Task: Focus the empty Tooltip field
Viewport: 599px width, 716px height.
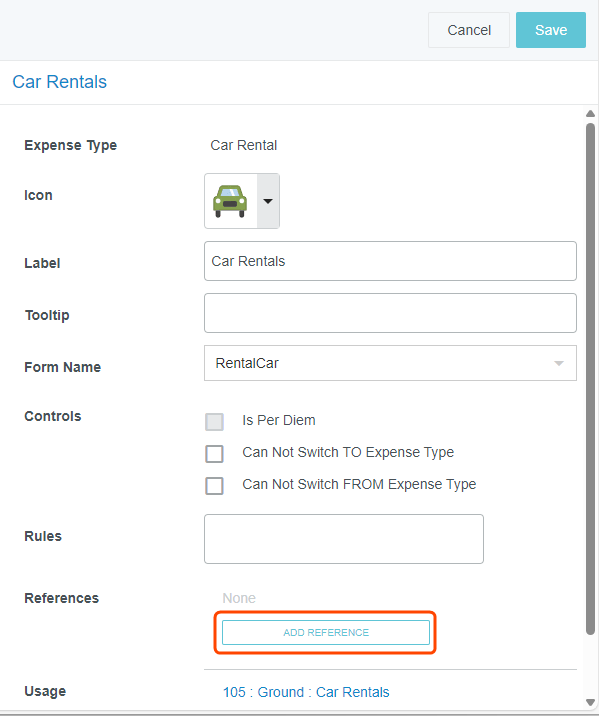Action: pyautogui.click(x=390, y=313)
